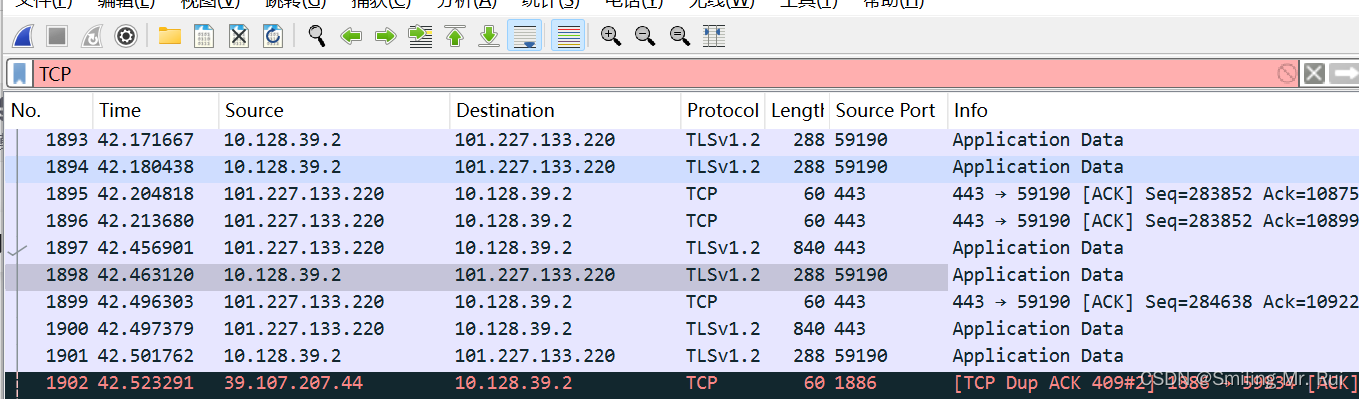This screenshot has width=1359, height=399.
Task: Select packet number 1893
Action: coord(682,140)
